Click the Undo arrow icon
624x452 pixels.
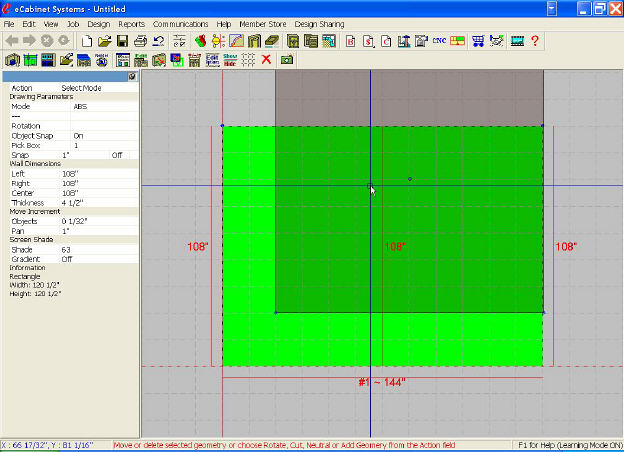click(158, 41)
